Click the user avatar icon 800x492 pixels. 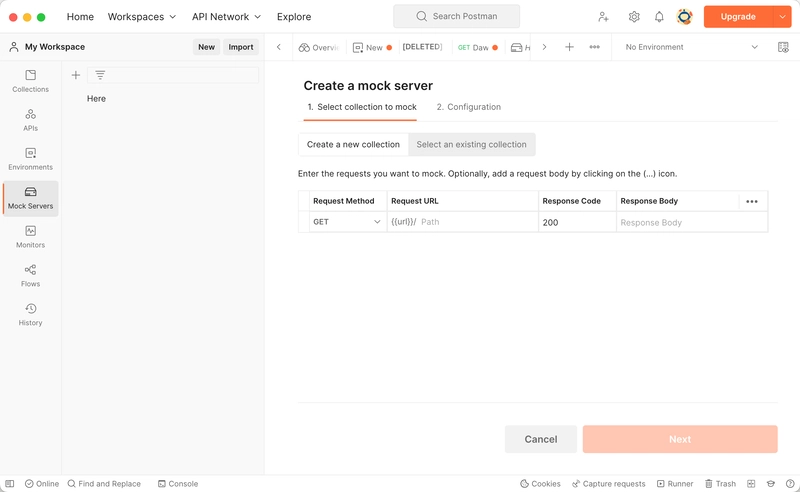click(684, 17)
